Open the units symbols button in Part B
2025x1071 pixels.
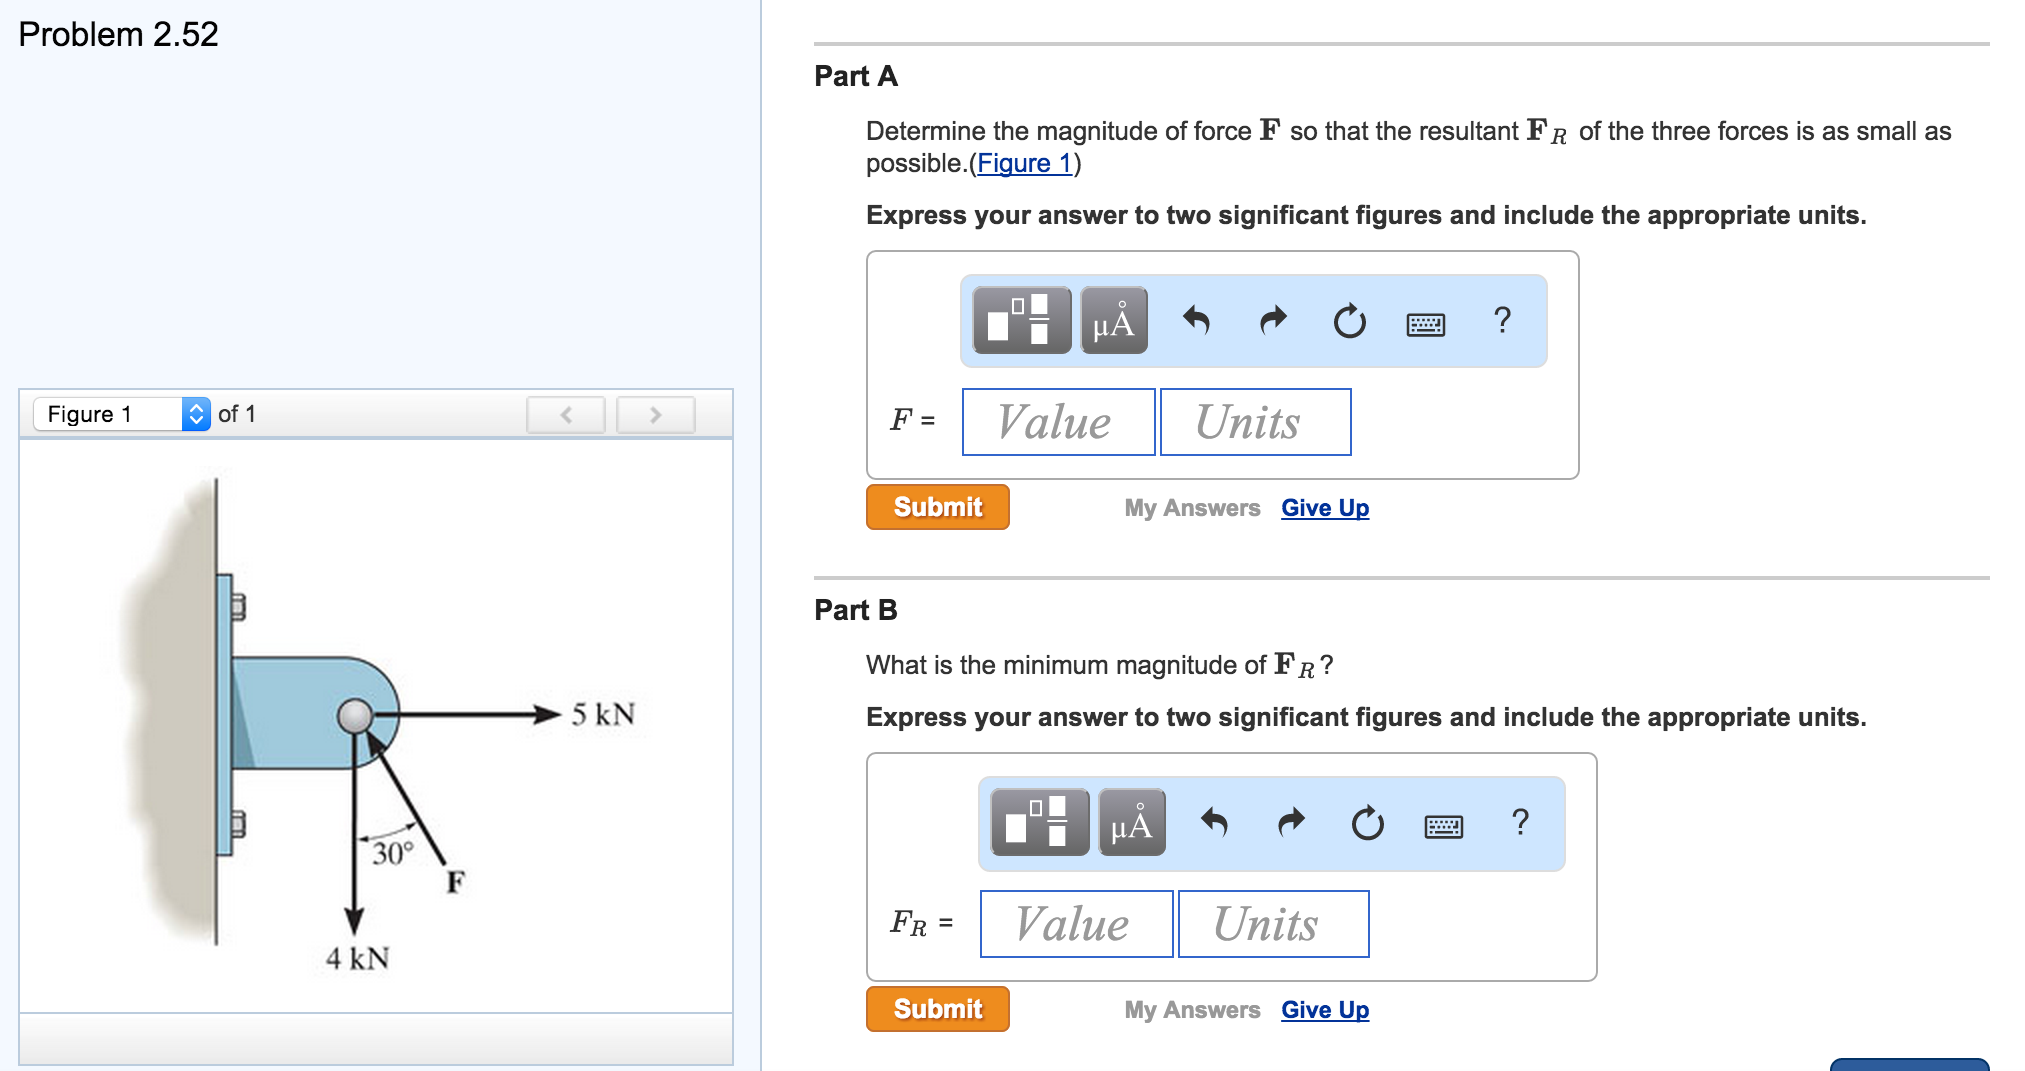(x=1131, y=823)
